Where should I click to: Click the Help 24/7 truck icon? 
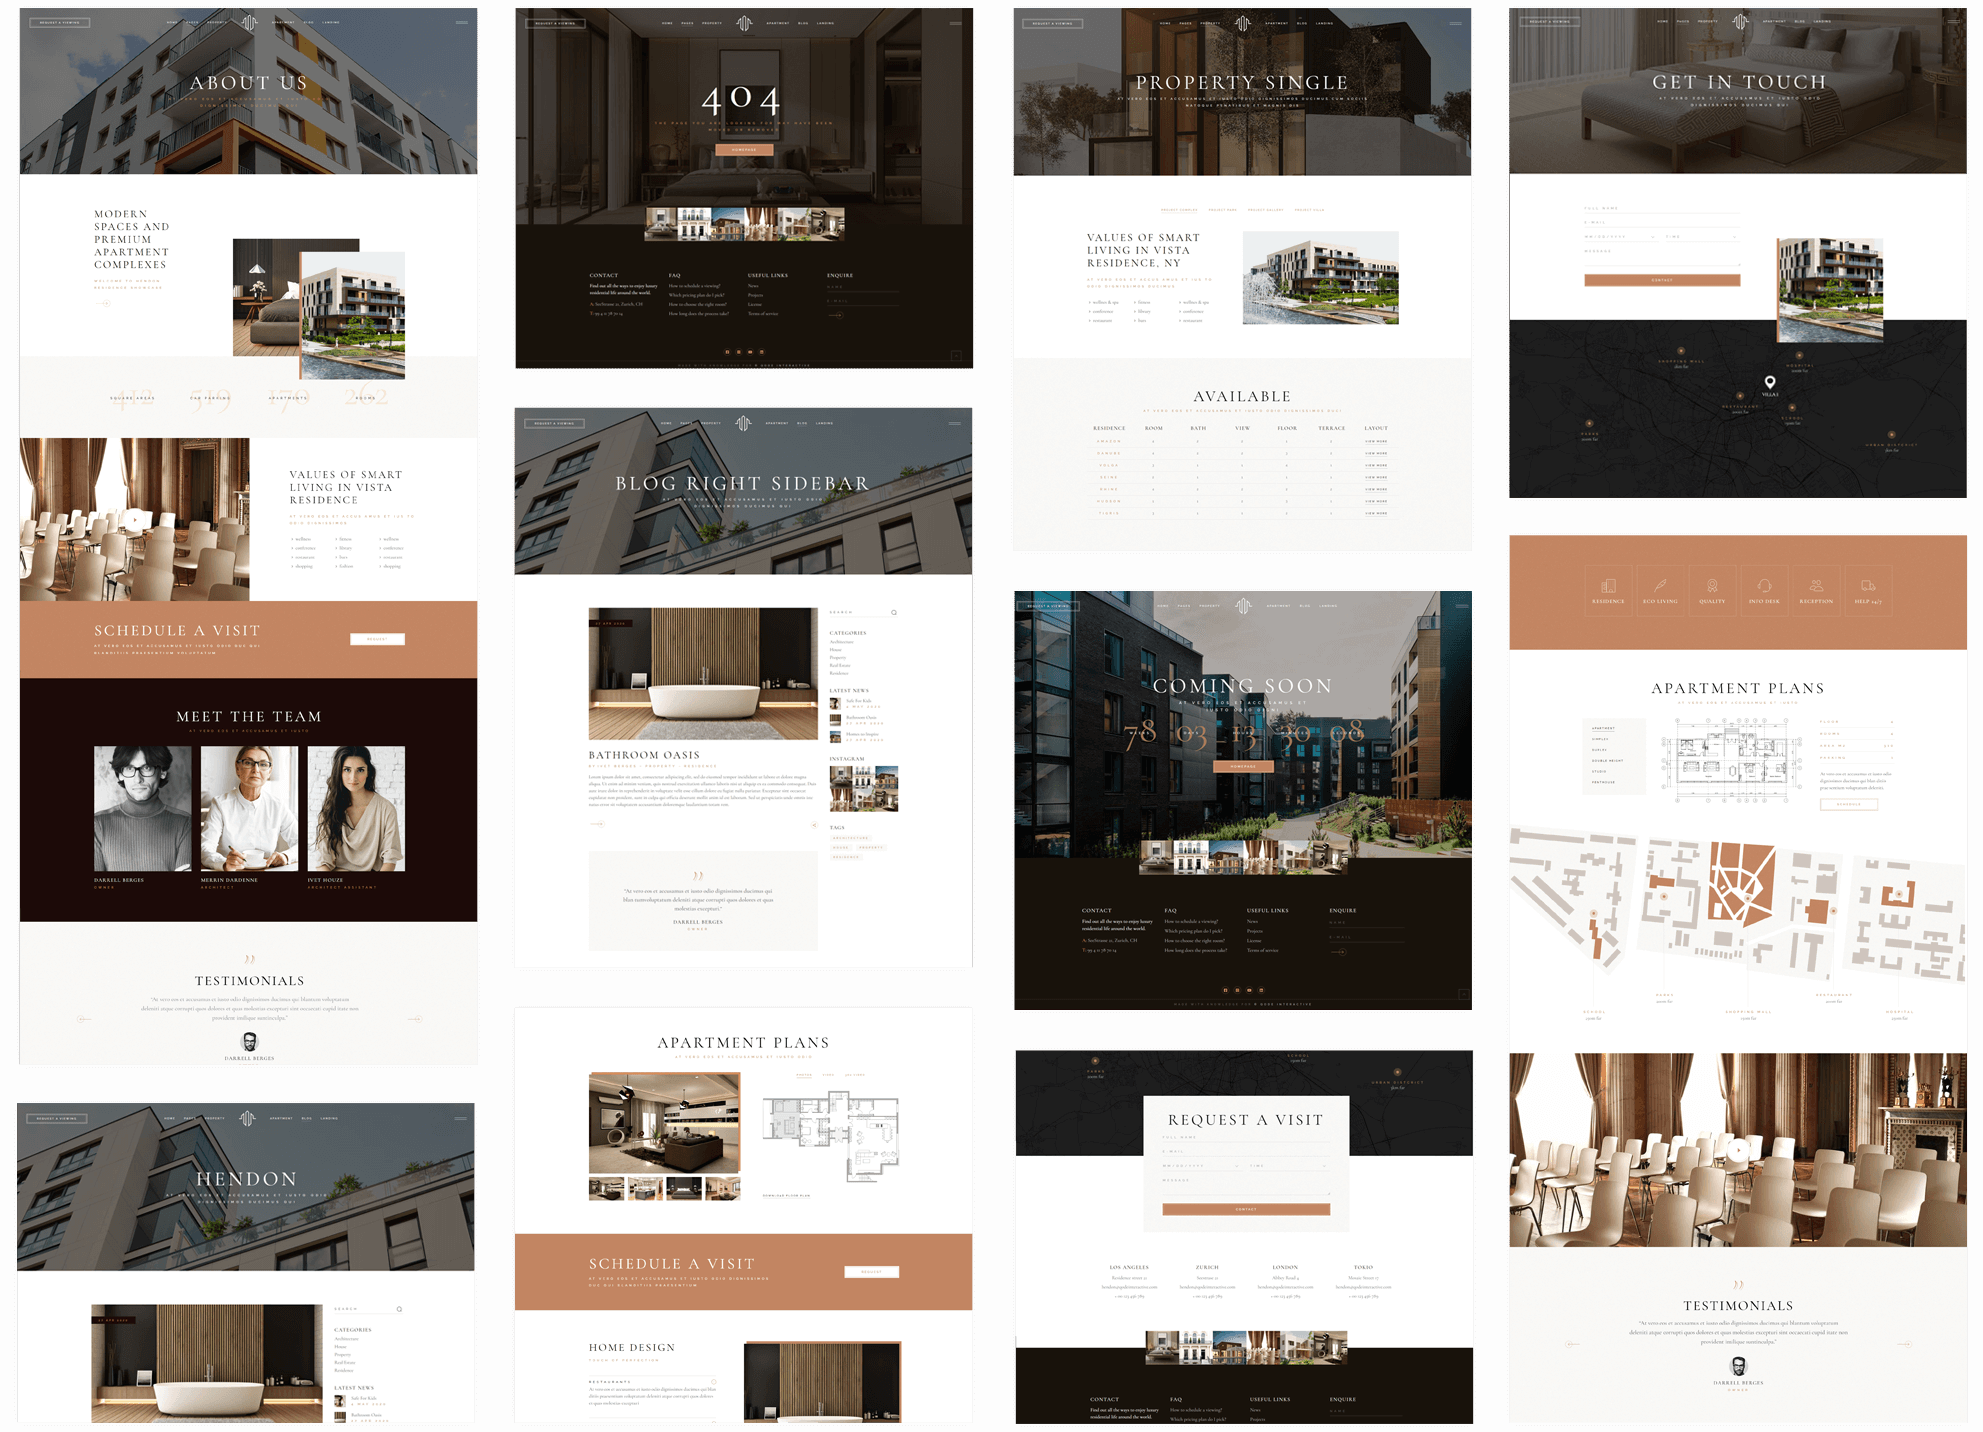1867,585
